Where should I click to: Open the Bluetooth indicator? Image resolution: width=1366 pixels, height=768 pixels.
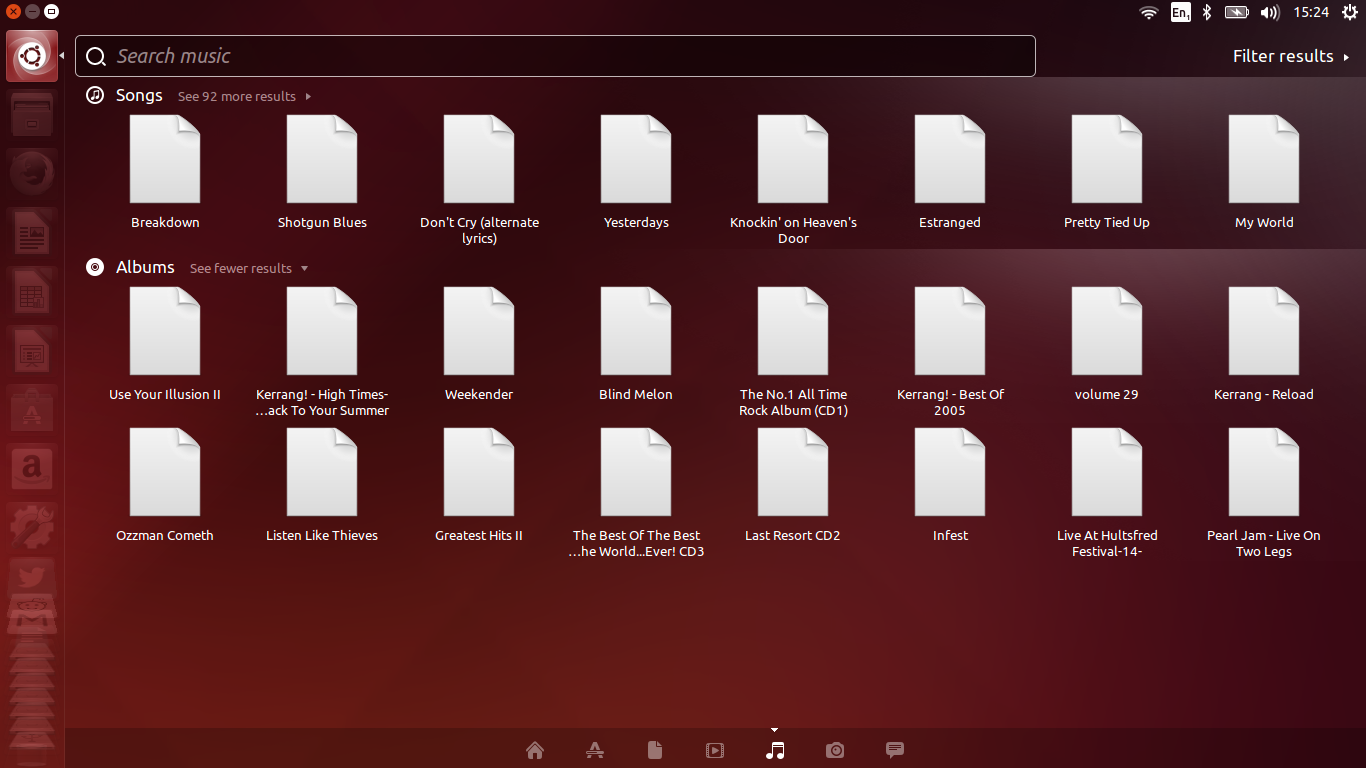(1207, 12)
